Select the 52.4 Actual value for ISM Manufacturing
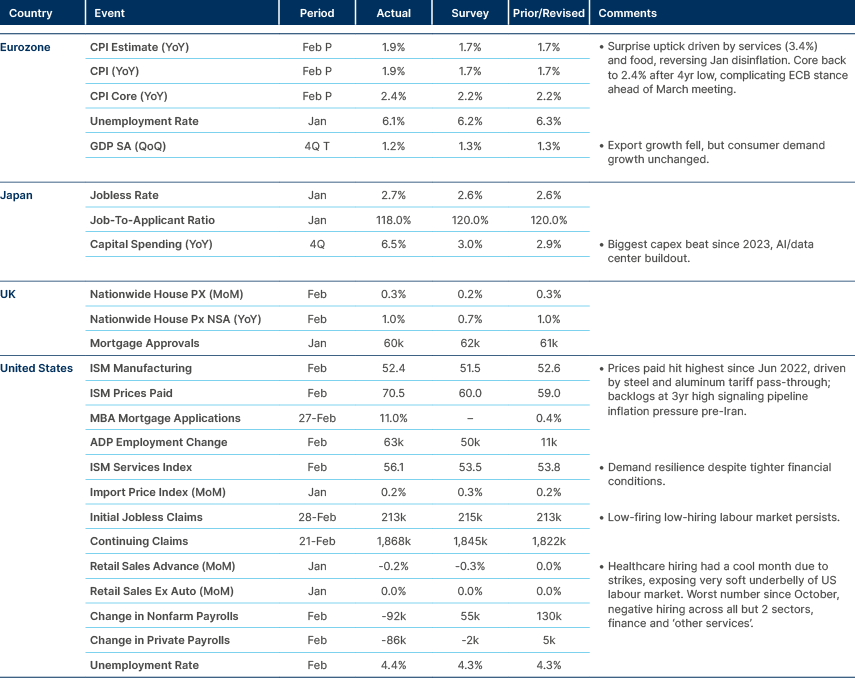Viewport: 855px width, 678px height. coord(394,368)
